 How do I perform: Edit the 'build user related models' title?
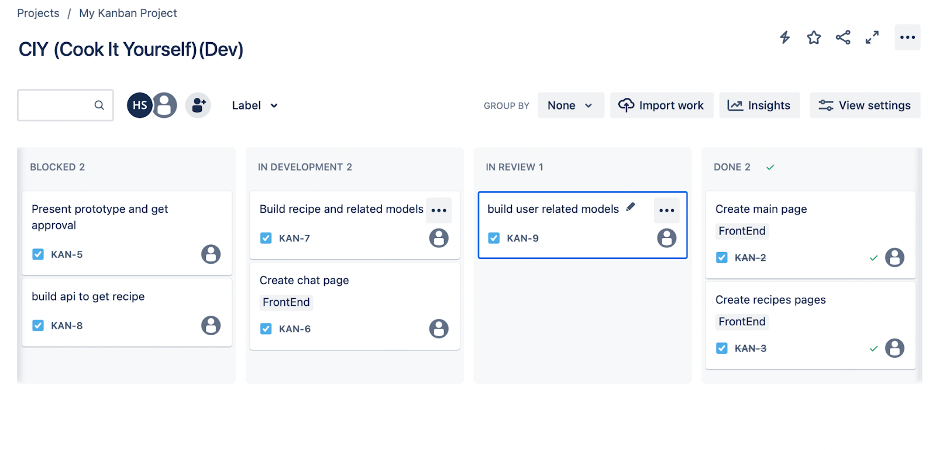tap(630, 208)
